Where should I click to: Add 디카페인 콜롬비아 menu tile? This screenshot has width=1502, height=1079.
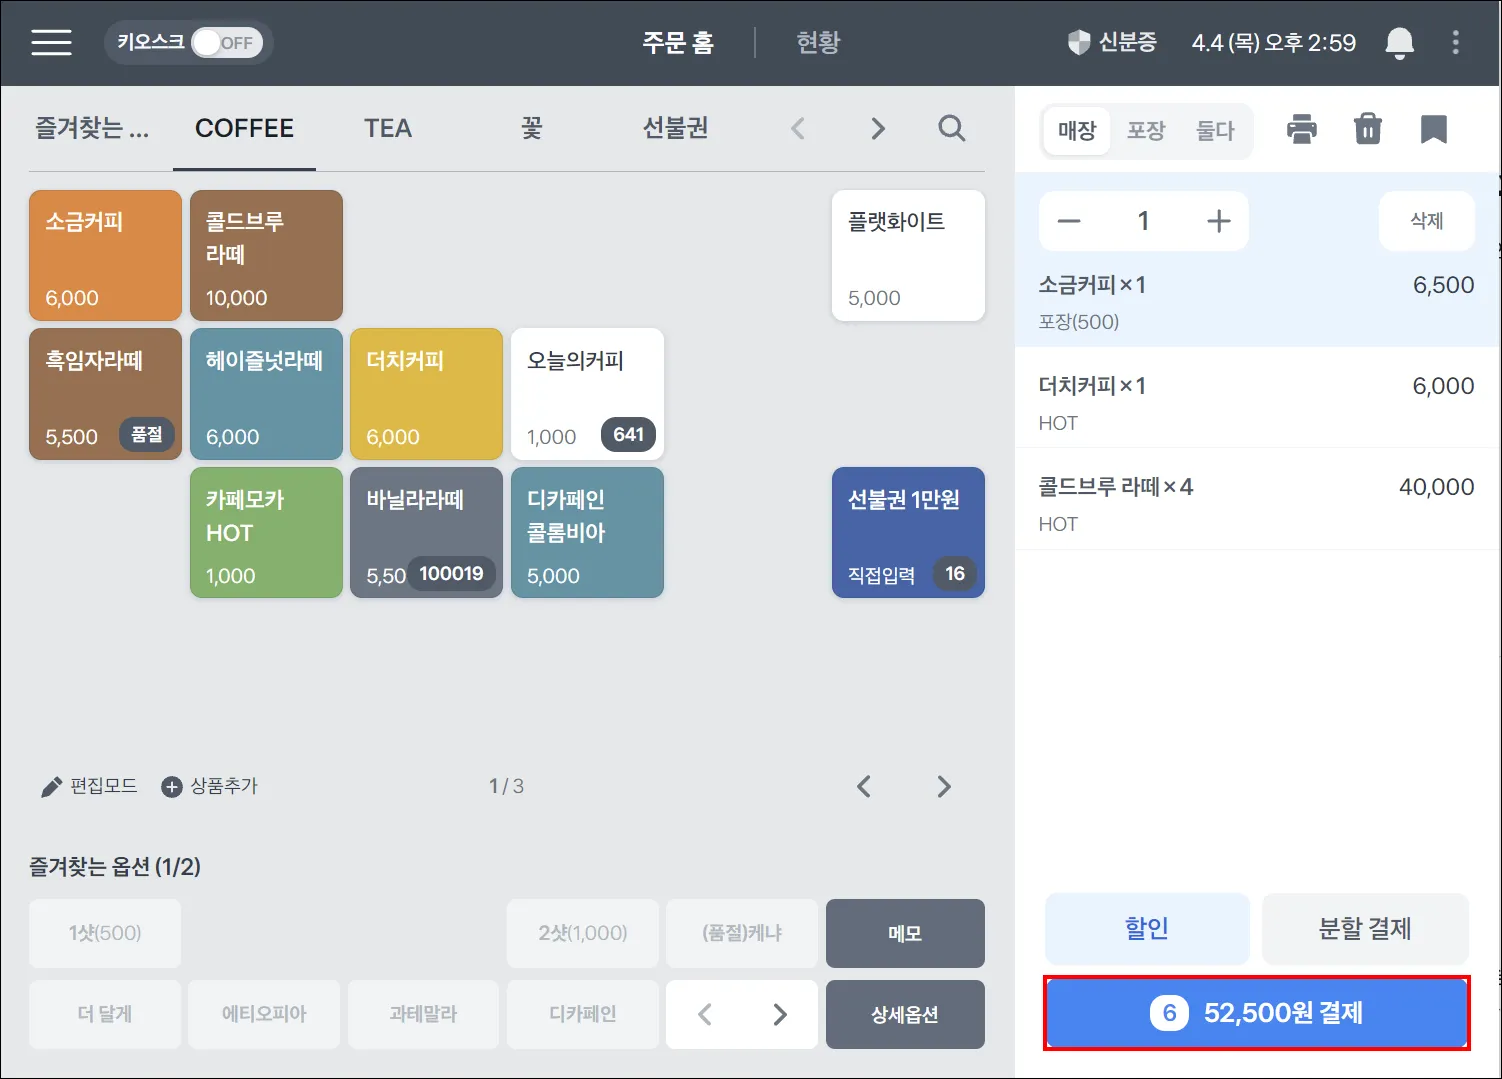click(587, 533)
